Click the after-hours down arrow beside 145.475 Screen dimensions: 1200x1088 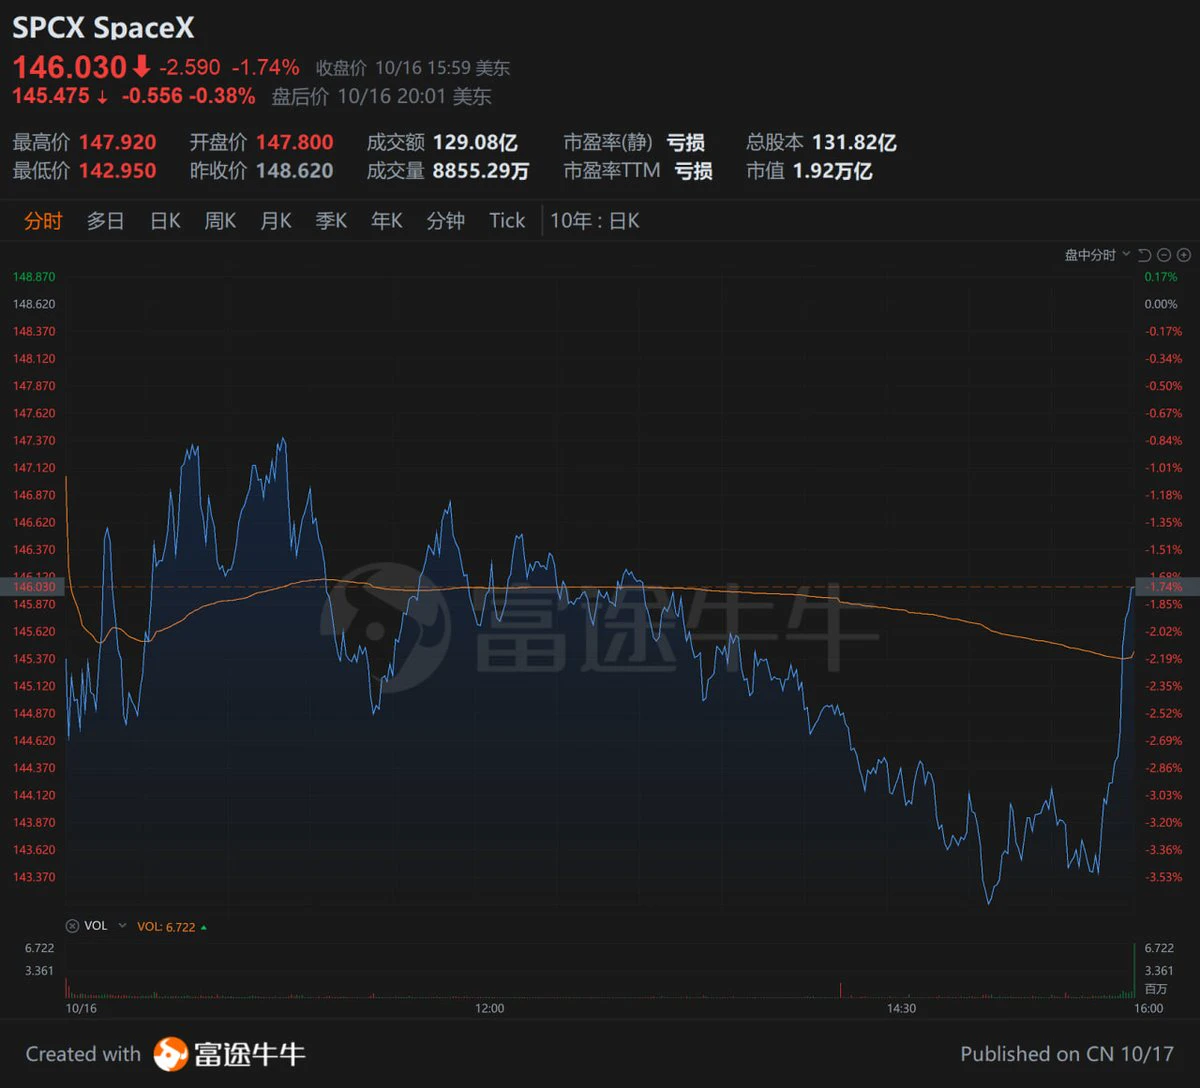[102, 97]
